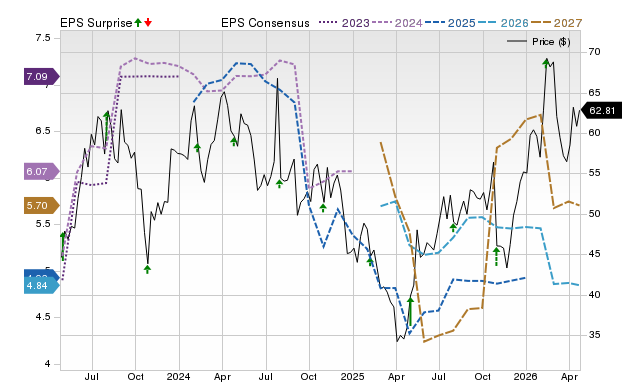This screenshot has width=640, height=382.
Task: Click the green surprise arrow just after July 2024
Action: pyautogui.click(x=279, y=184)
